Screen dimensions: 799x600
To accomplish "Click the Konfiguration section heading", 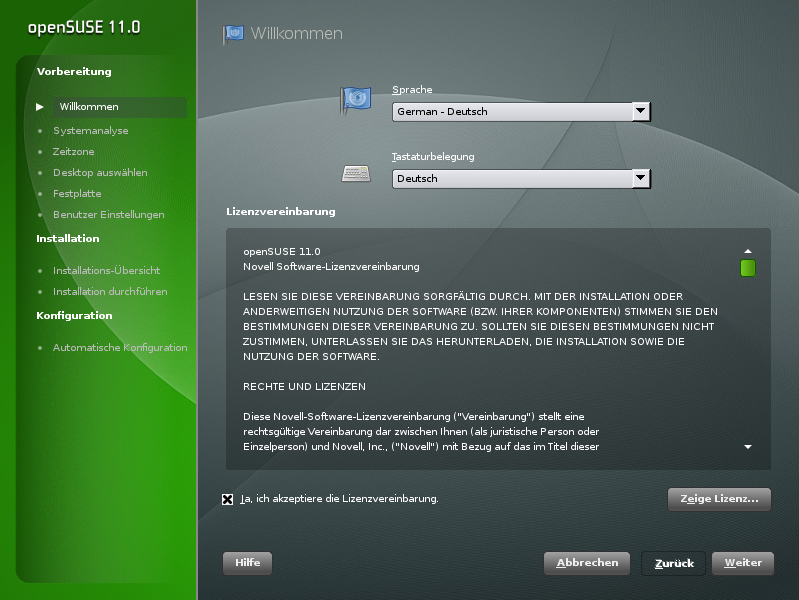I will [x=74, y=316].
